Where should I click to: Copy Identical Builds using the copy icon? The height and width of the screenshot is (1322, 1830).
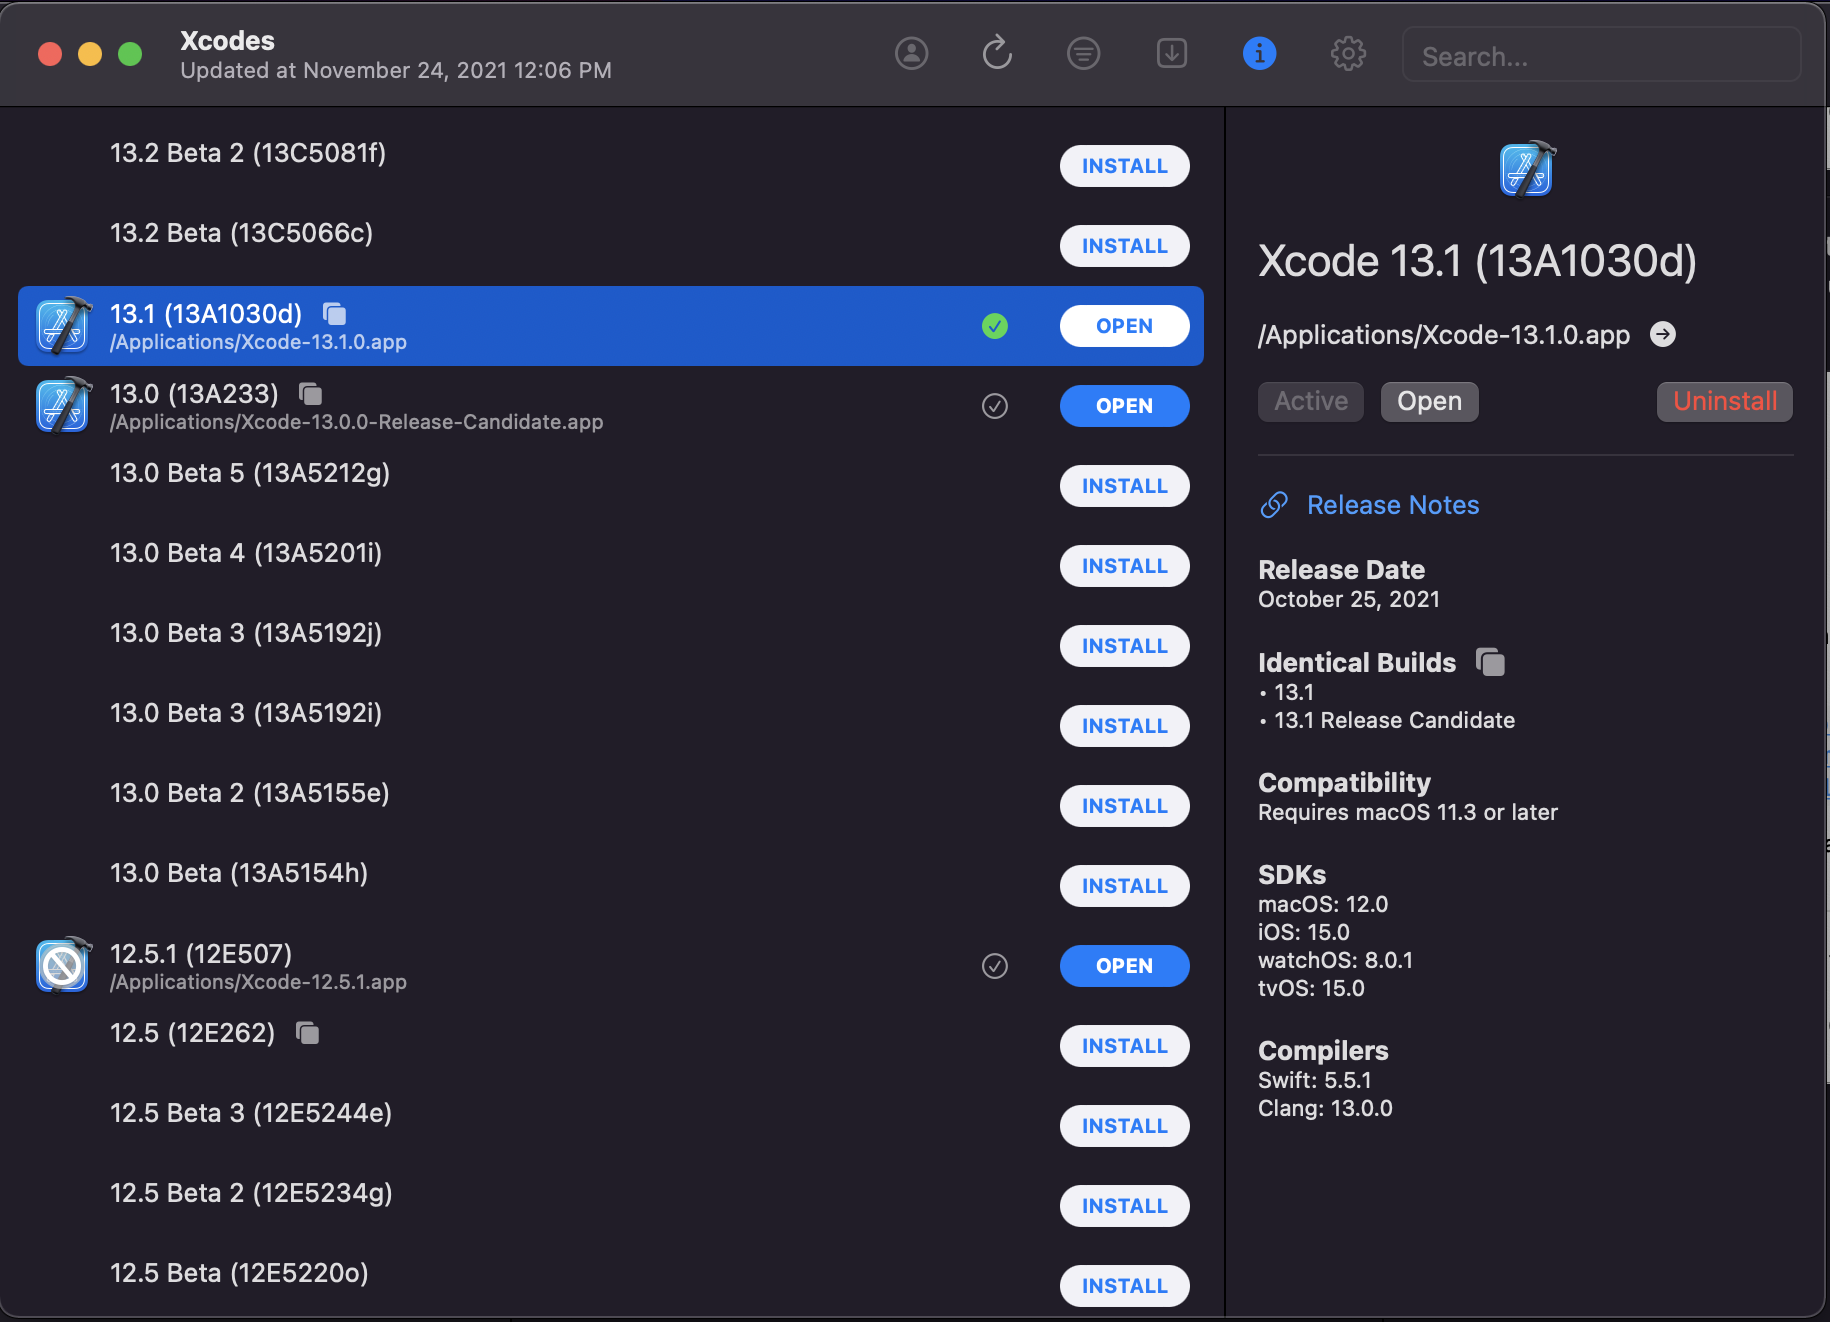(1490, 662)
